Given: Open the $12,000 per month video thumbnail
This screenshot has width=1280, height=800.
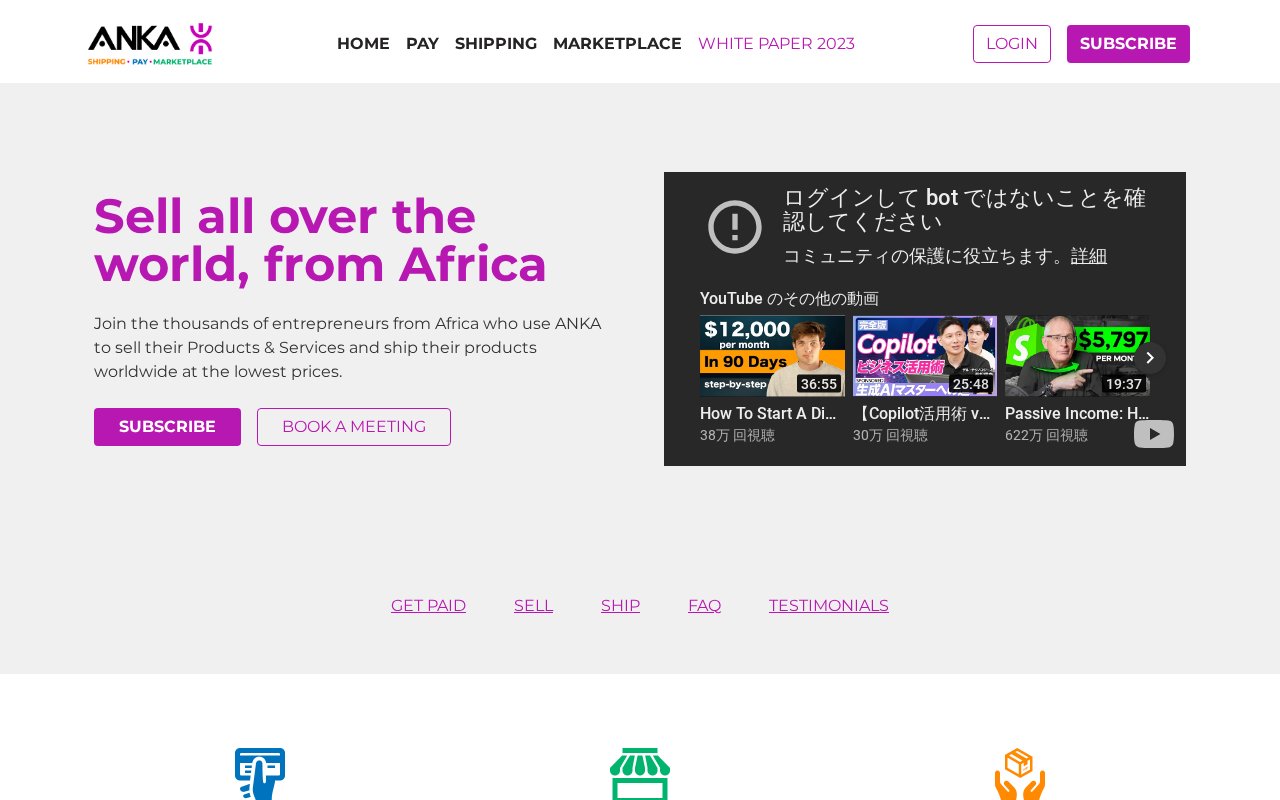Looking at the screenshot, I should point(772,356).
